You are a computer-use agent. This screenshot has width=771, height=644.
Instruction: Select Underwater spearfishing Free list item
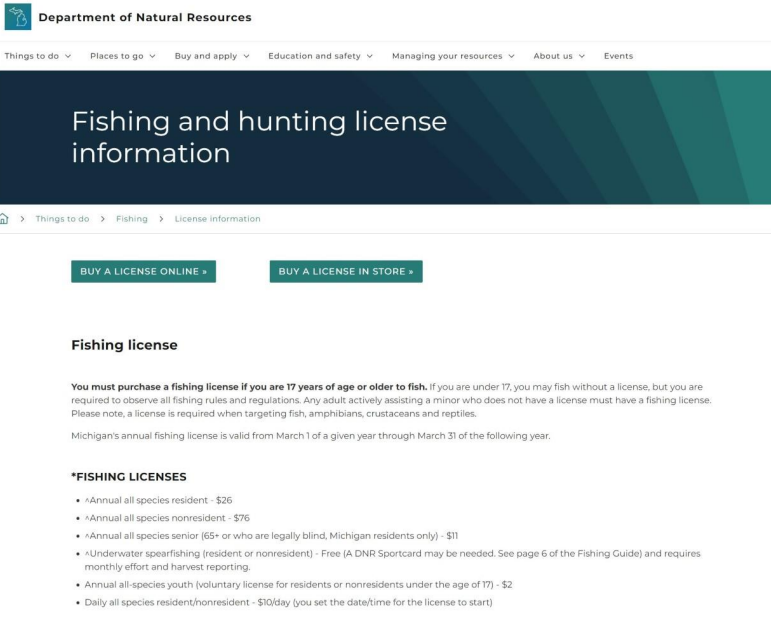tap(392, 560)
